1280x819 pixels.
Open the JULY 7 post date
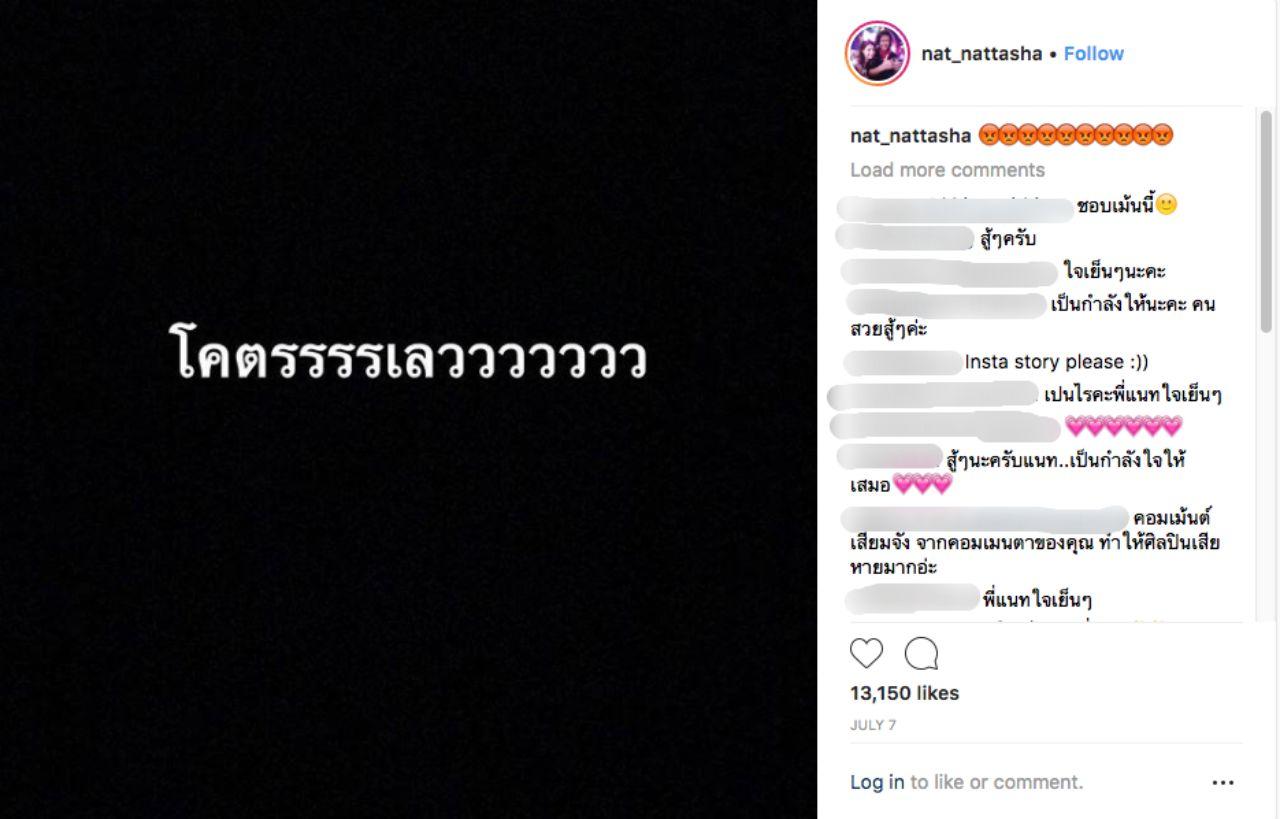point(873,725)
